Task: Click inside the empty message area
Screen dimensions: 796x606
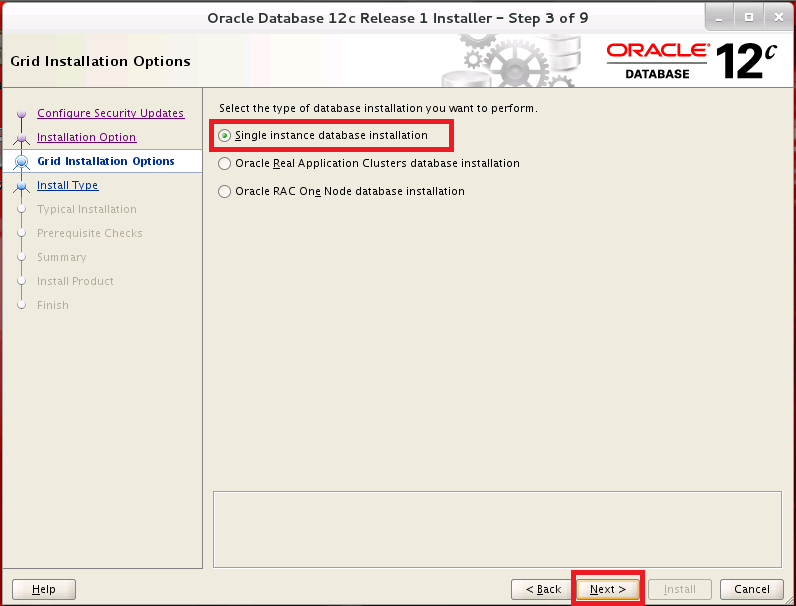Action: 497,529
